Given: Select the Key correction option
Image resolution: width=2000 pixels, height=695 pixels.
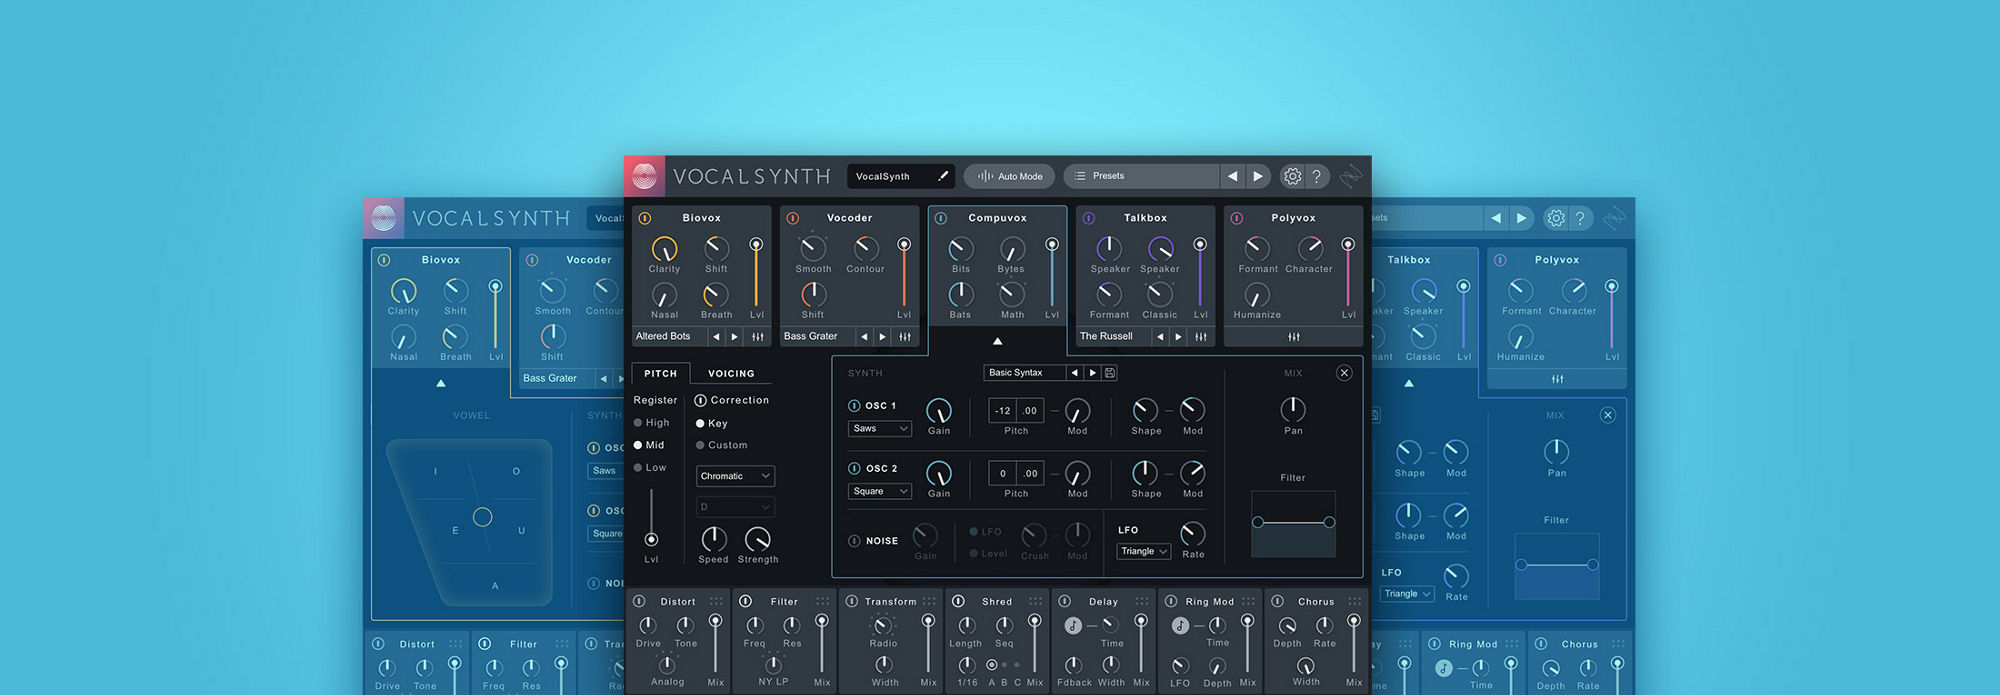Looking at the screenshot, I should coord(700,423).
